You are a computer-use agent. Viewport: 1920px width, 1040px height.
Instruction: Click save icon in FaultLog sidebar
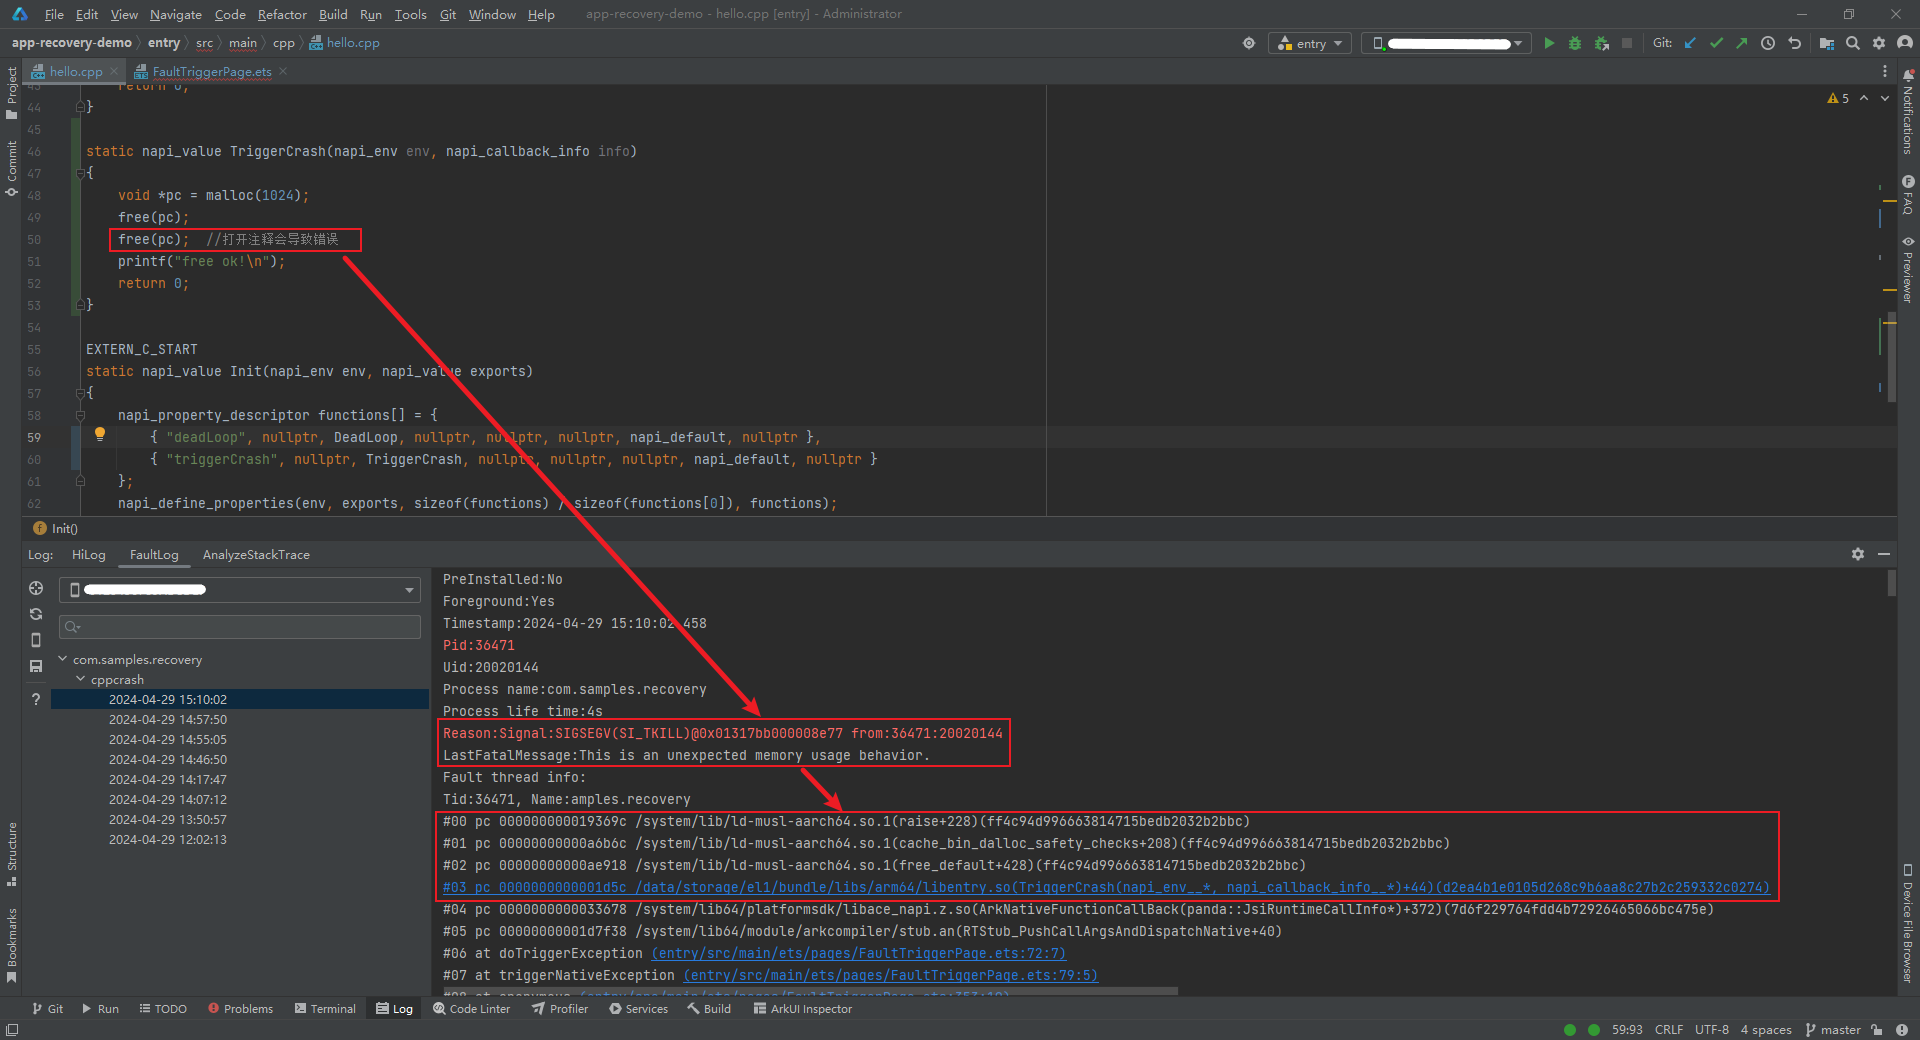pyautogui.click(x=36, y=666)
